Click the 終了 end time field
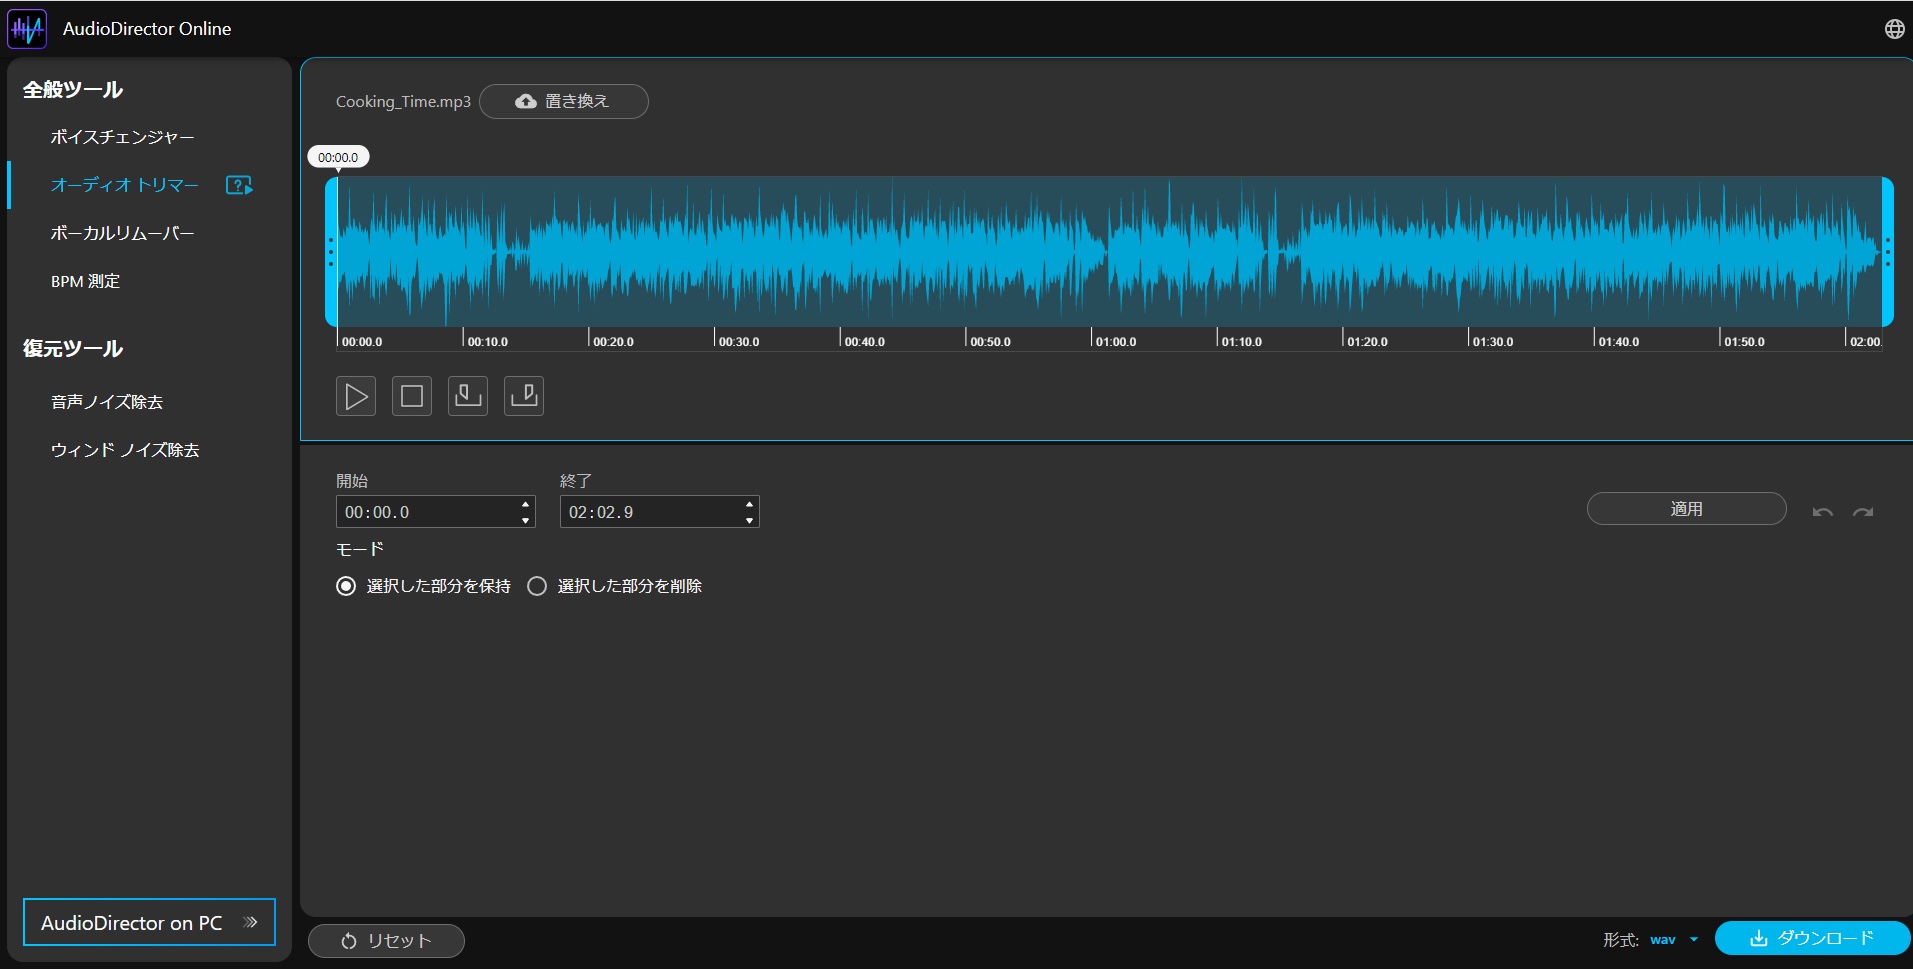Screen dimensions: 1913x969 pos(648,512)
